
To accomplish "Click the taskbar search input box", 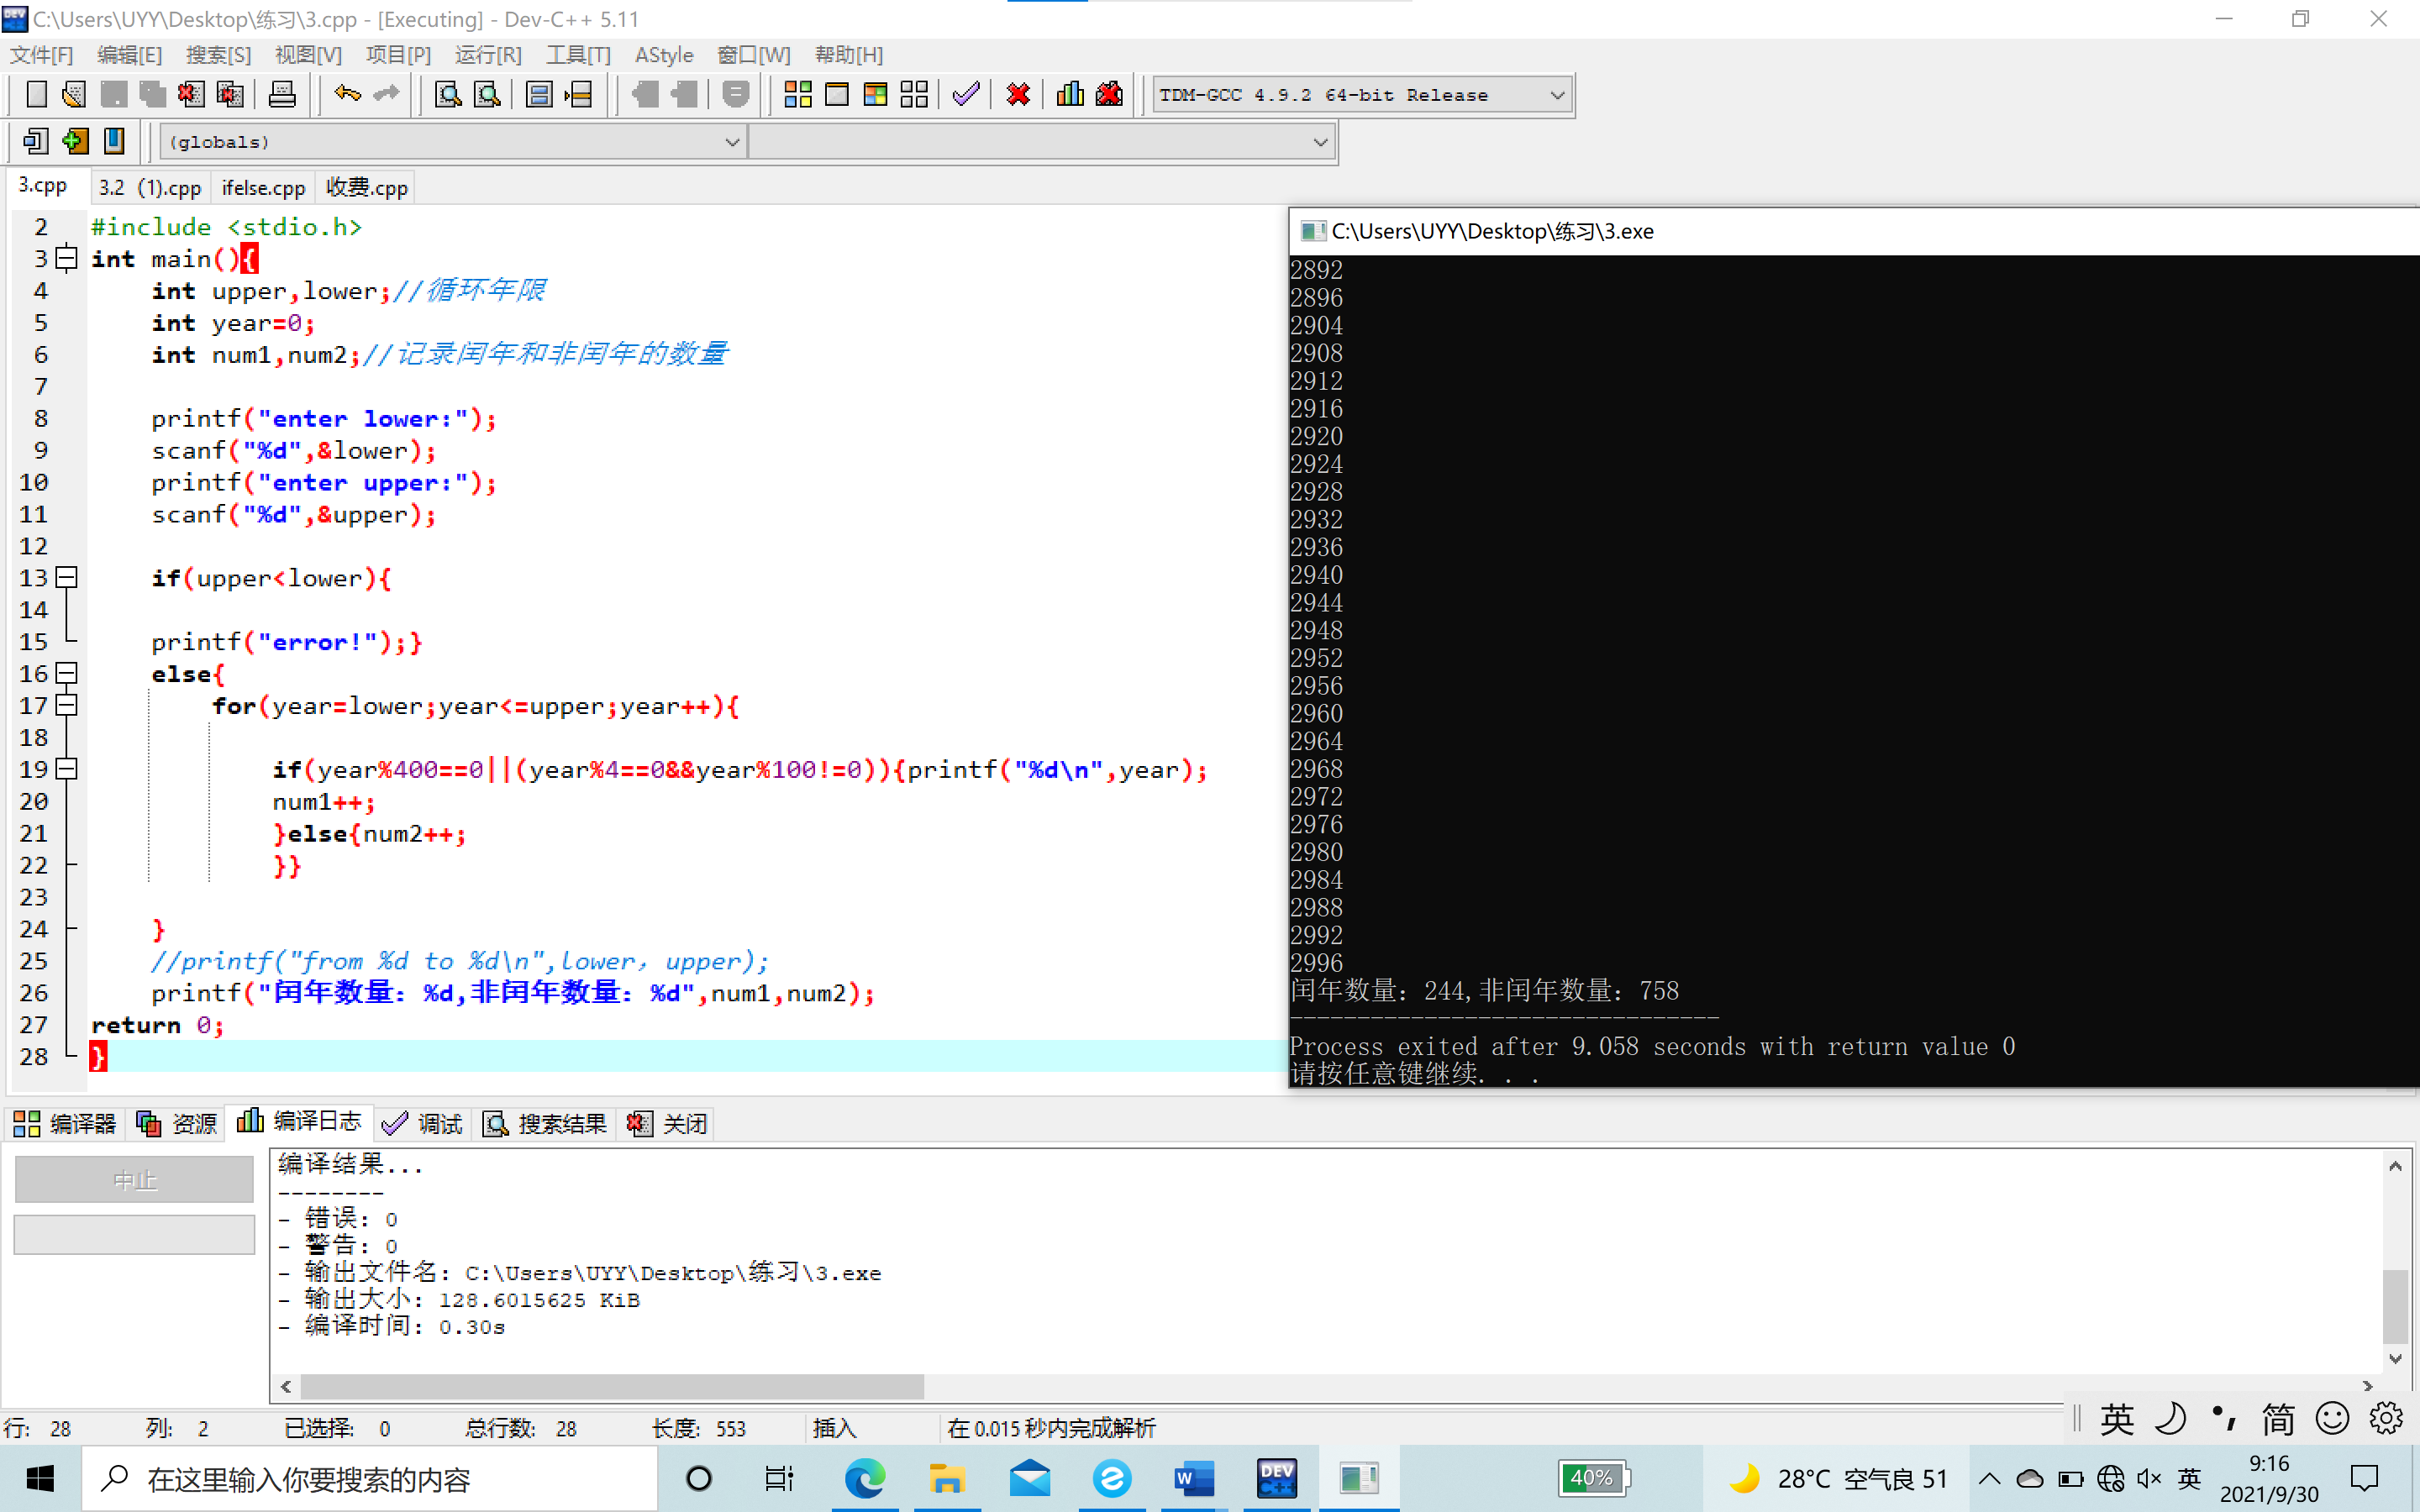I will 370,1478.
